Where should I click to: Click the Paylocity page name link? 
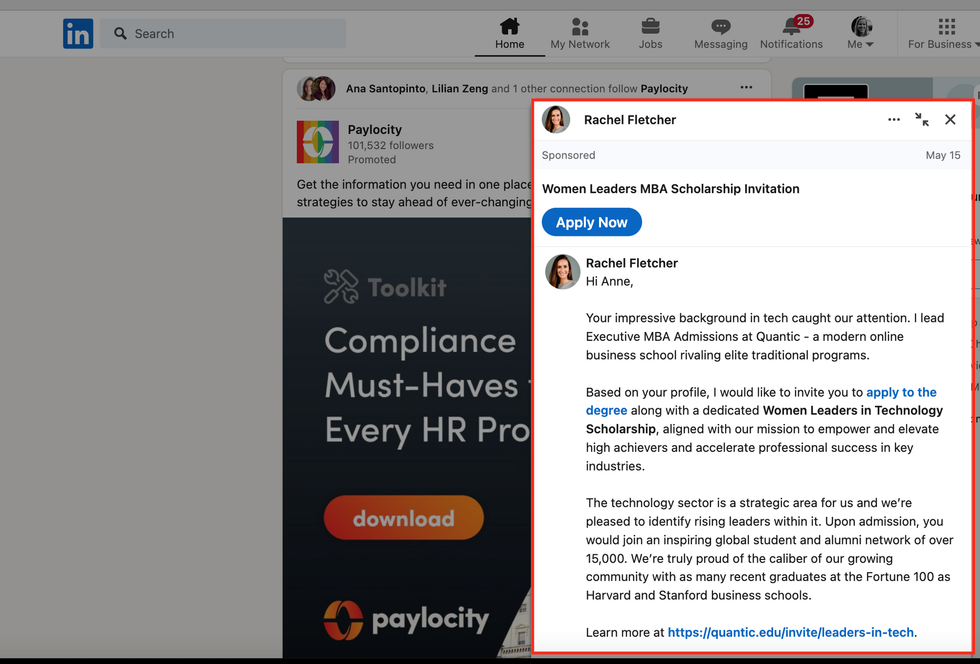[375, 129]
